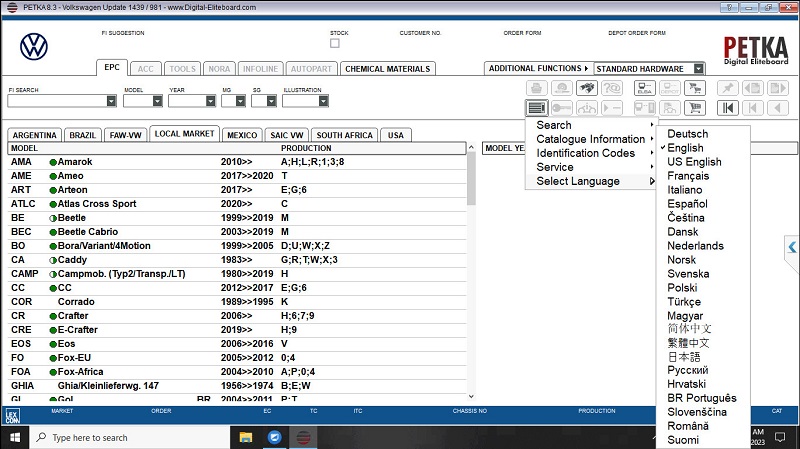
Task: Click the menu list icon button
Action: coord(536,108)
